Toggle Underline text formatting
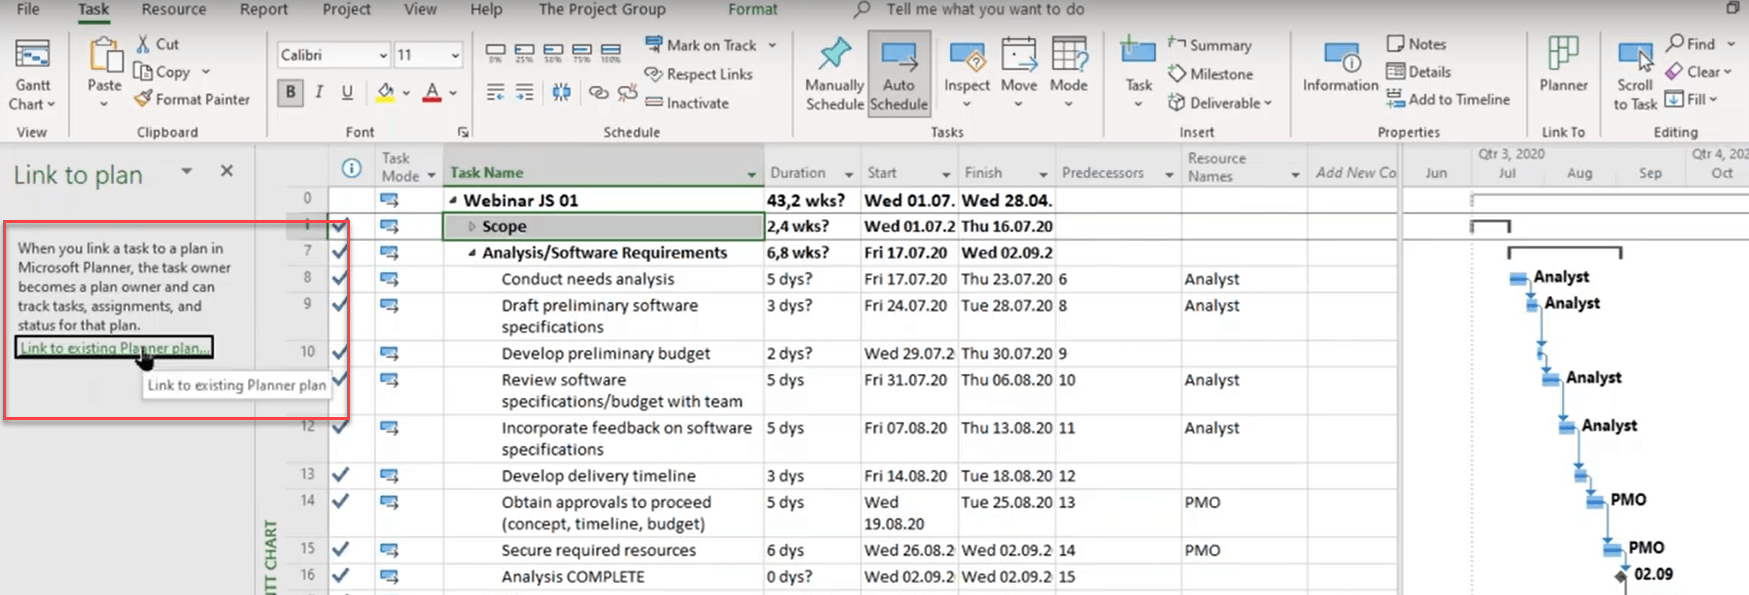The image size is (1749, 595). click(x=347, y=92)
